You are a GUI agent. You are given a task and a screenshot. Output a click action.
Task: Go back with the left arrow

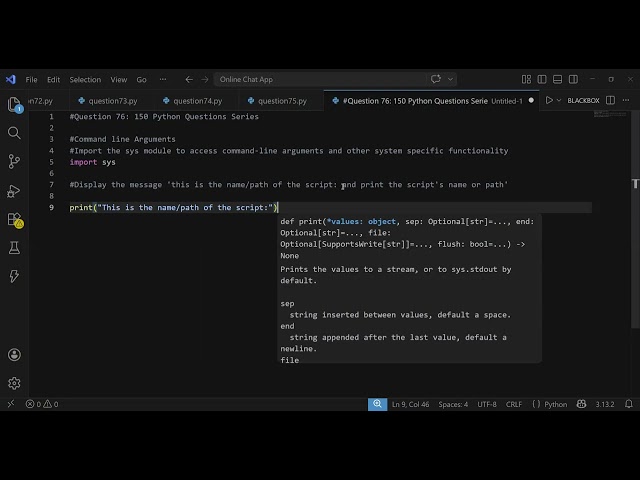pyautogui.click(x=189, y=80)
